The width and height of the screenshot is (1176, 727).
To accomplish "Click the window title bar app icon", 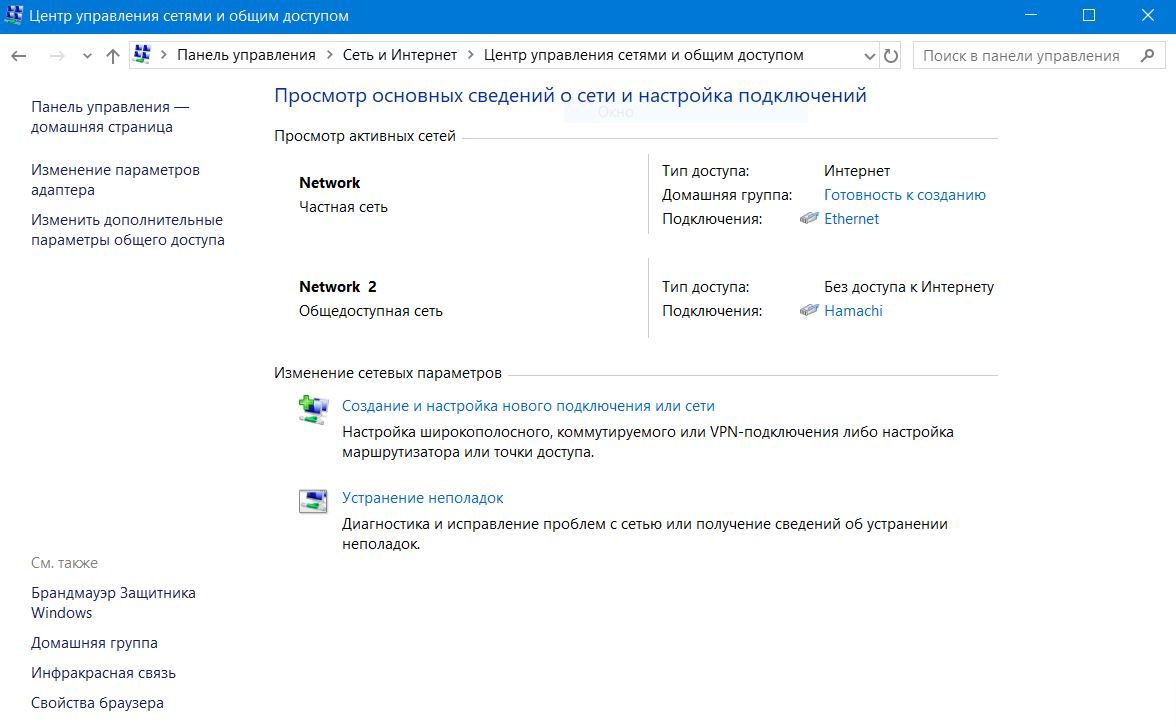I will [x=14, y=15].
